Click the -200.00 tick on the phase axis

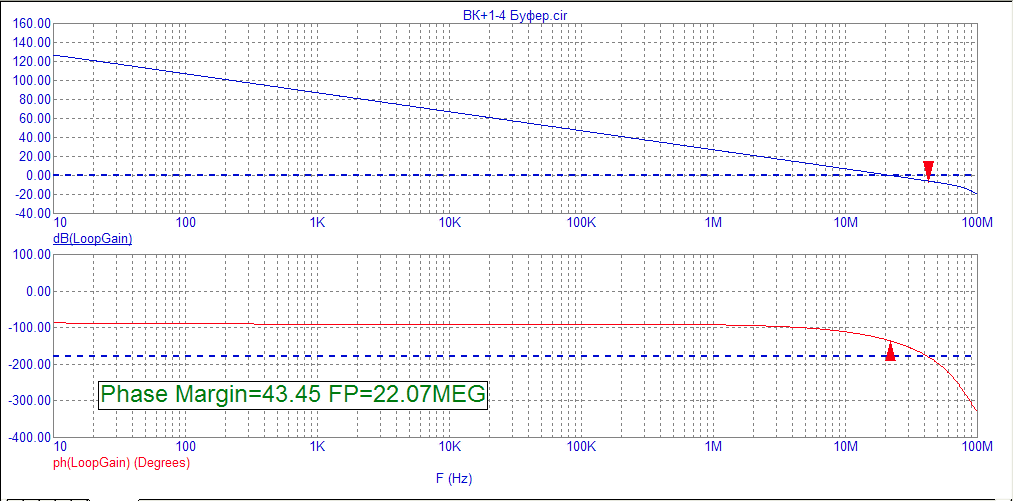coord(30,364)
